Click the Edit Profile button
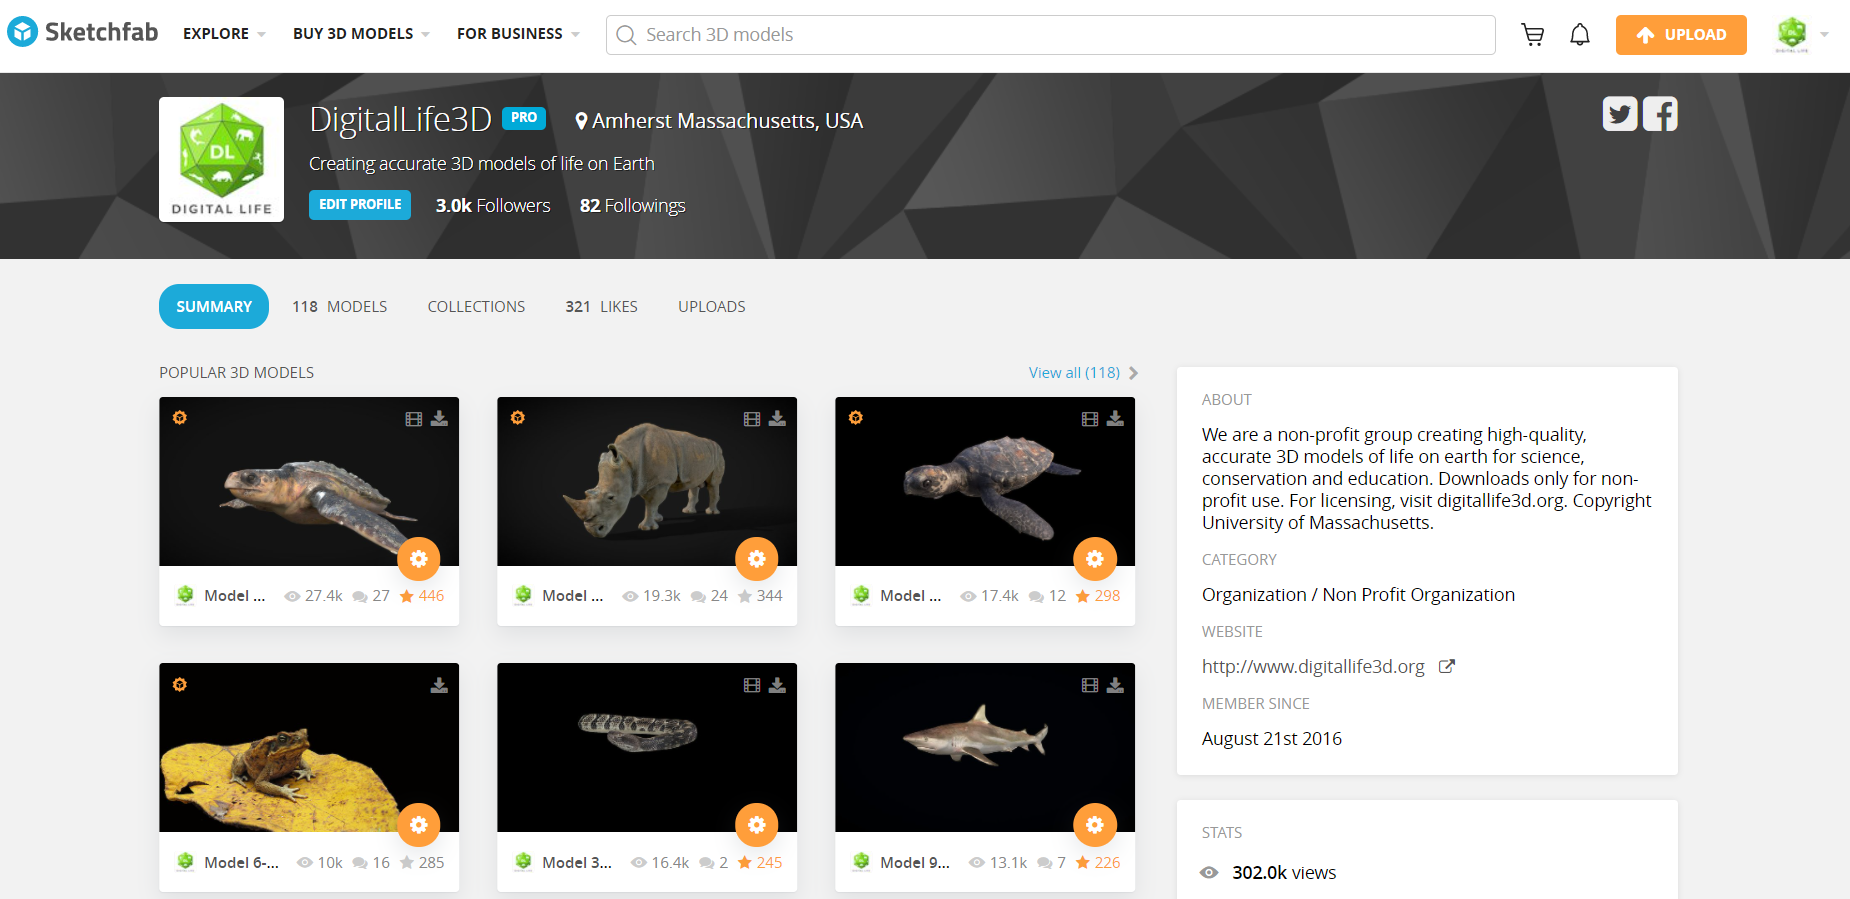1850x899 pixels. [360, 205]
